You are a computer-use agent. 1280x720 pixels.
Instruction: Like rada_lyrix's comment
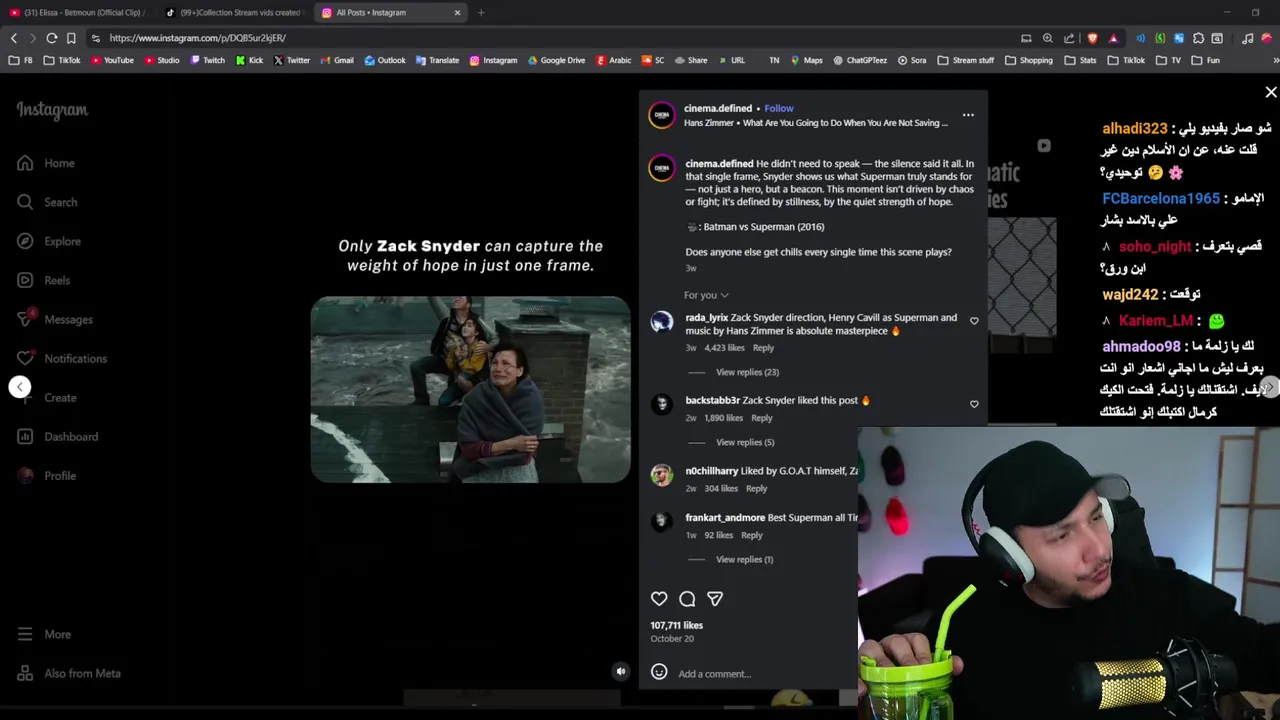pos(974,321)
